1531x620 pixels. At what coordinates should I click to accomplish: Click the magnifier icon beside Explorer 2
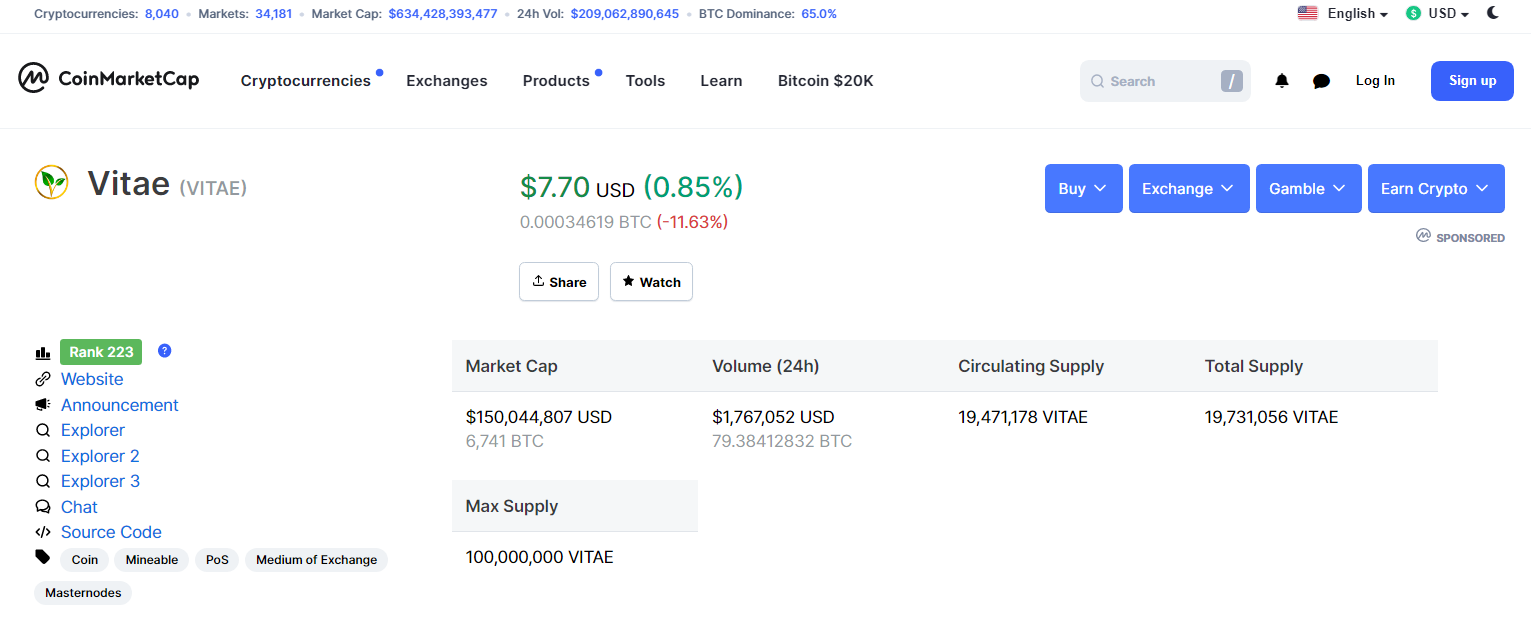[x=43, y=456]
